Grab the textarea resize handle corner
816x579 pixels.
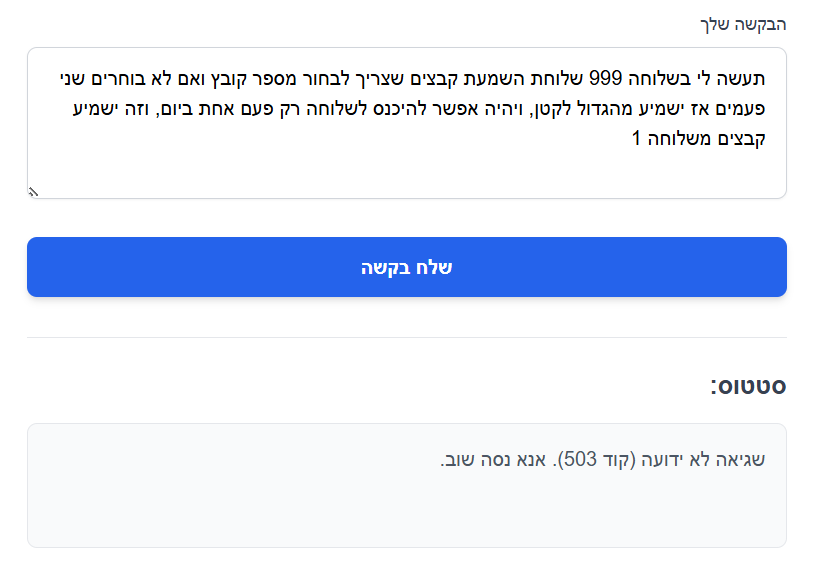pos(33,192)
